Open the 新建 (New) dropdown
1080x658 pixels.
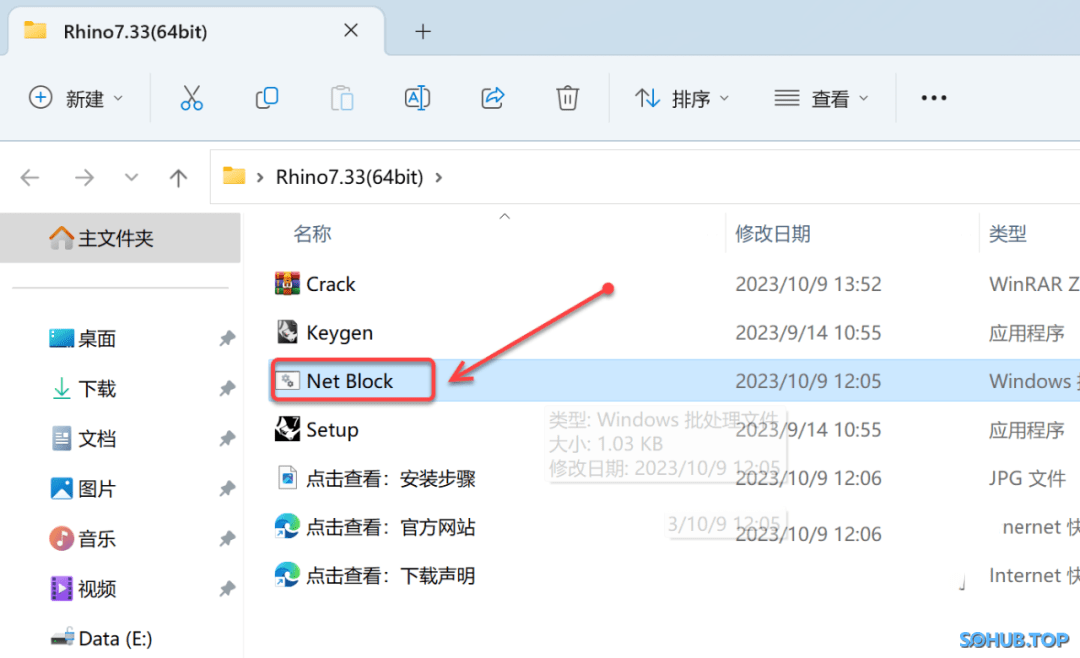pyautogui.click(x=77, y=98)
